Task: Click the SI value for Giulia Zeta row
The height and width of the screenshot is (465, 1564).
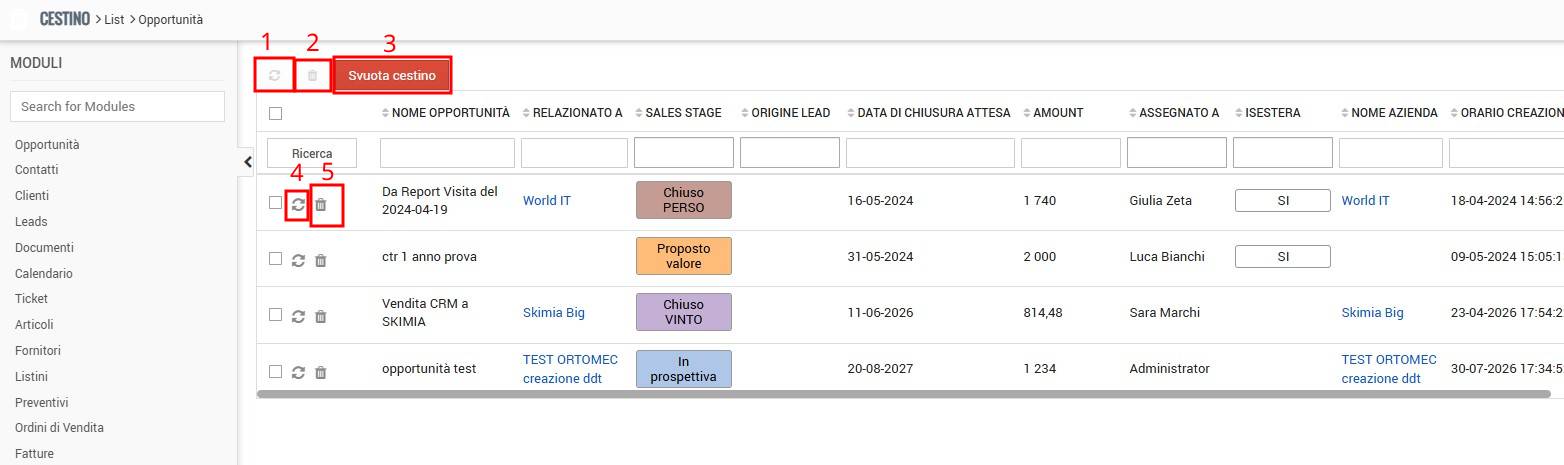Action: coord(1283,200)
